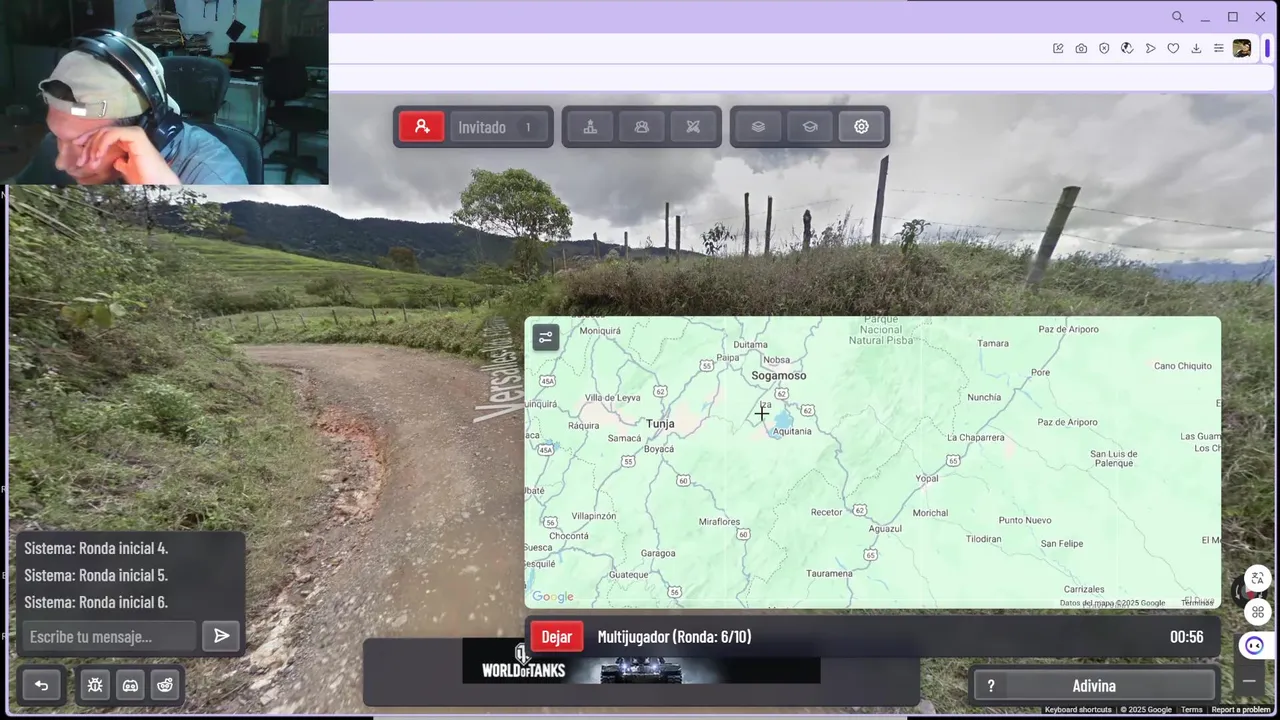This screenshot has width=1280, height=720.
Task: Open Keyboard shortcuts link
Action: [x=1078, y=710]
